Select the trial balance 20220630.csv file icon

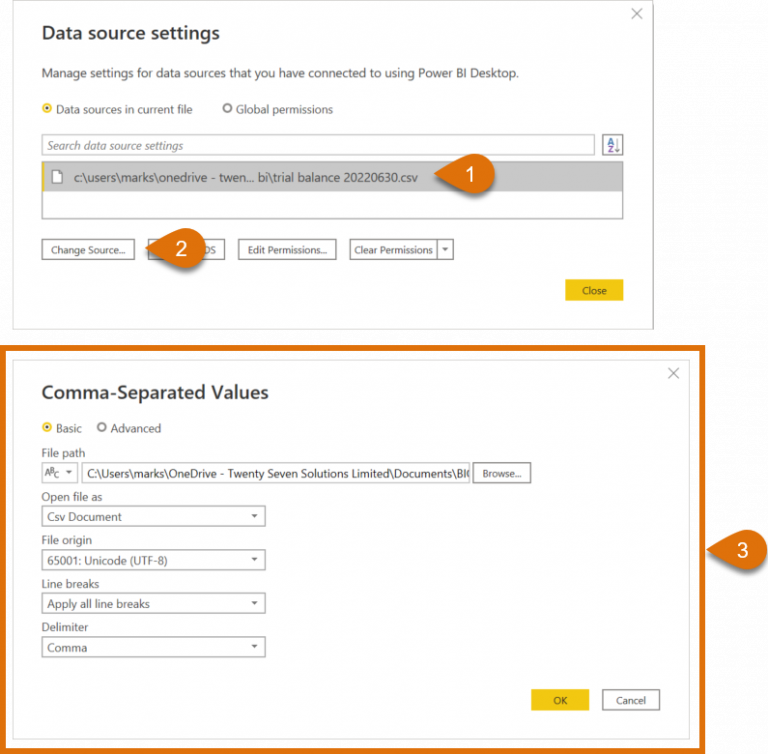(57, 177)
